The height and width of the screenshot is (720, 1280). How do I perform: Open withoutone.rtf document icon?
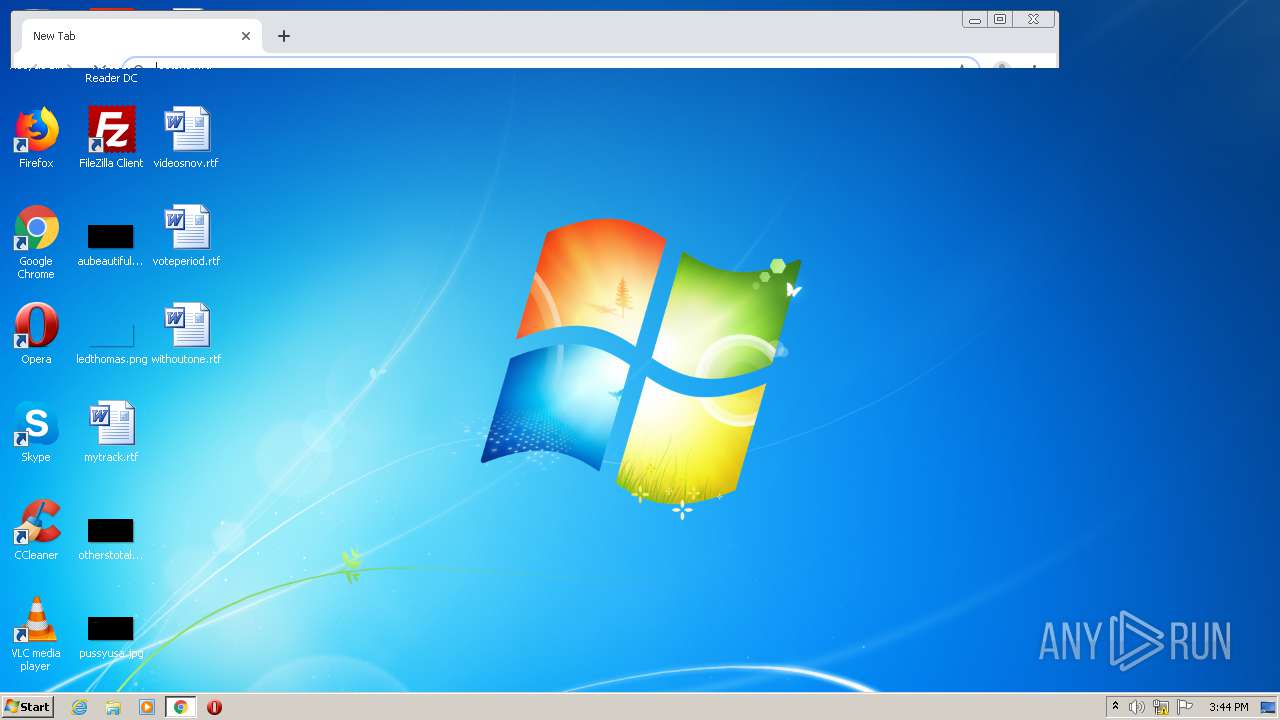pos(186,334)
